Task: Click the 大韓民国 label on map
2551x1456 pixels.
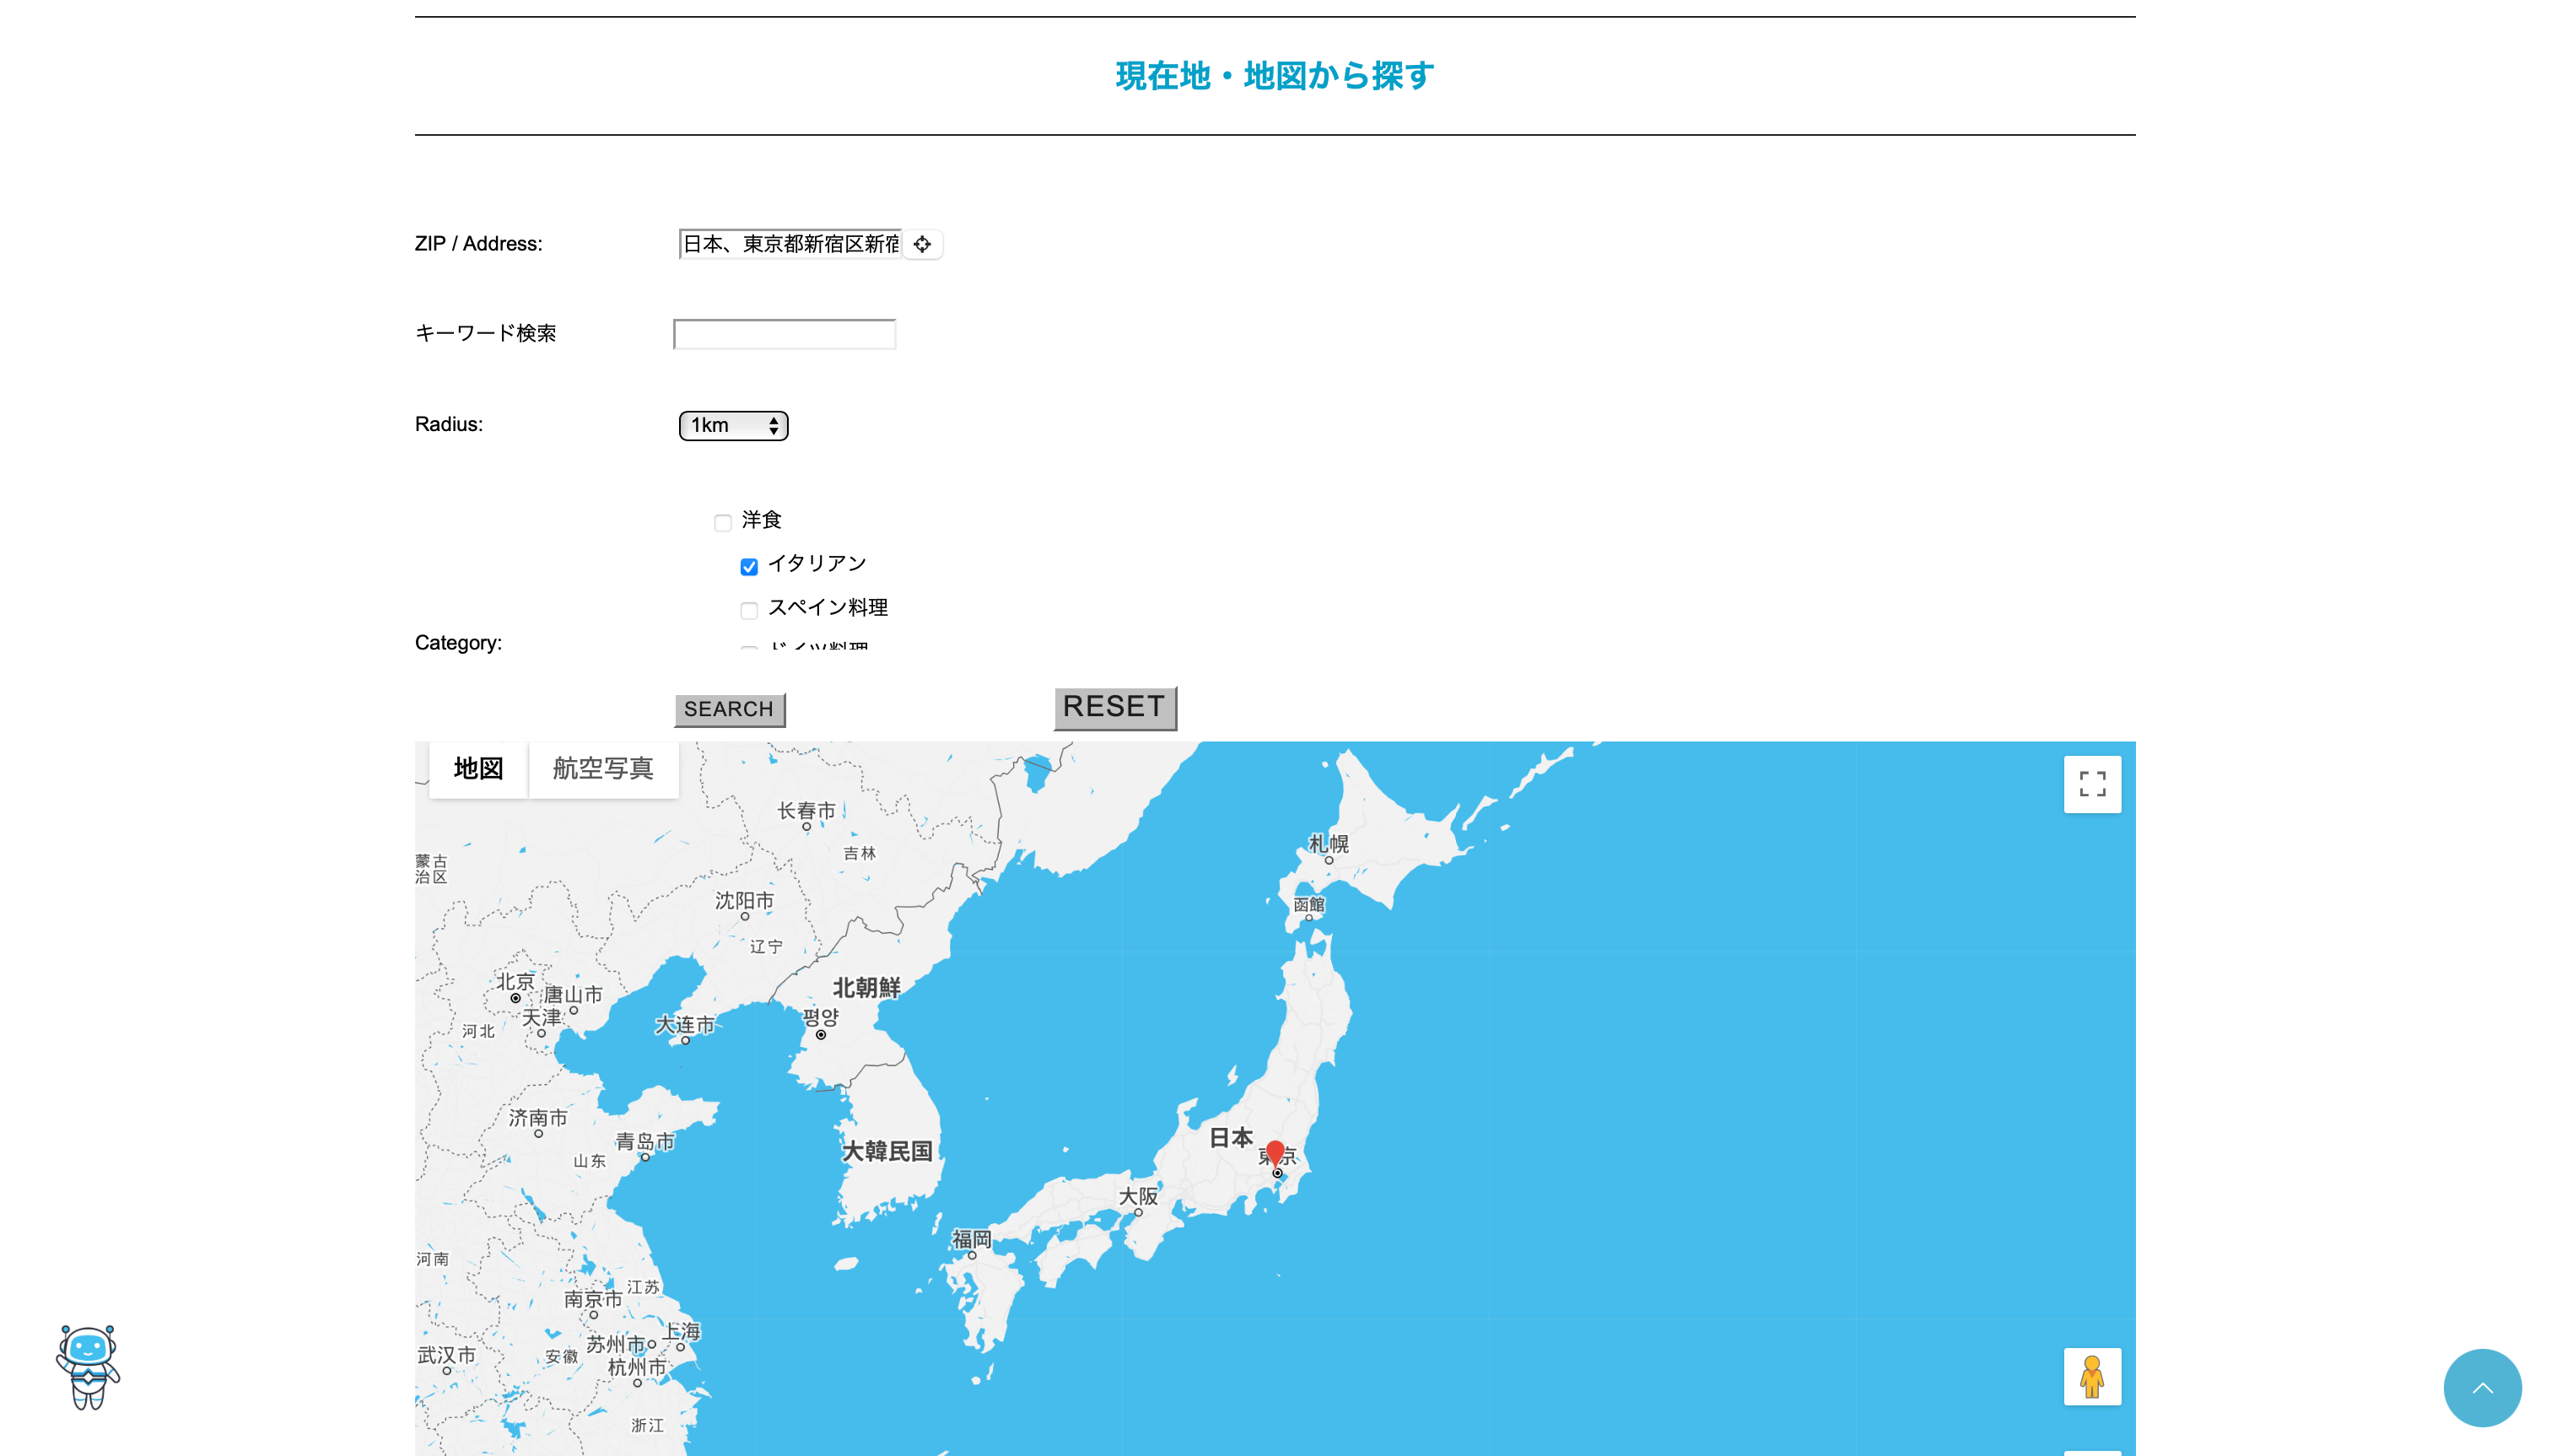Action: (x=887, y=1151)
